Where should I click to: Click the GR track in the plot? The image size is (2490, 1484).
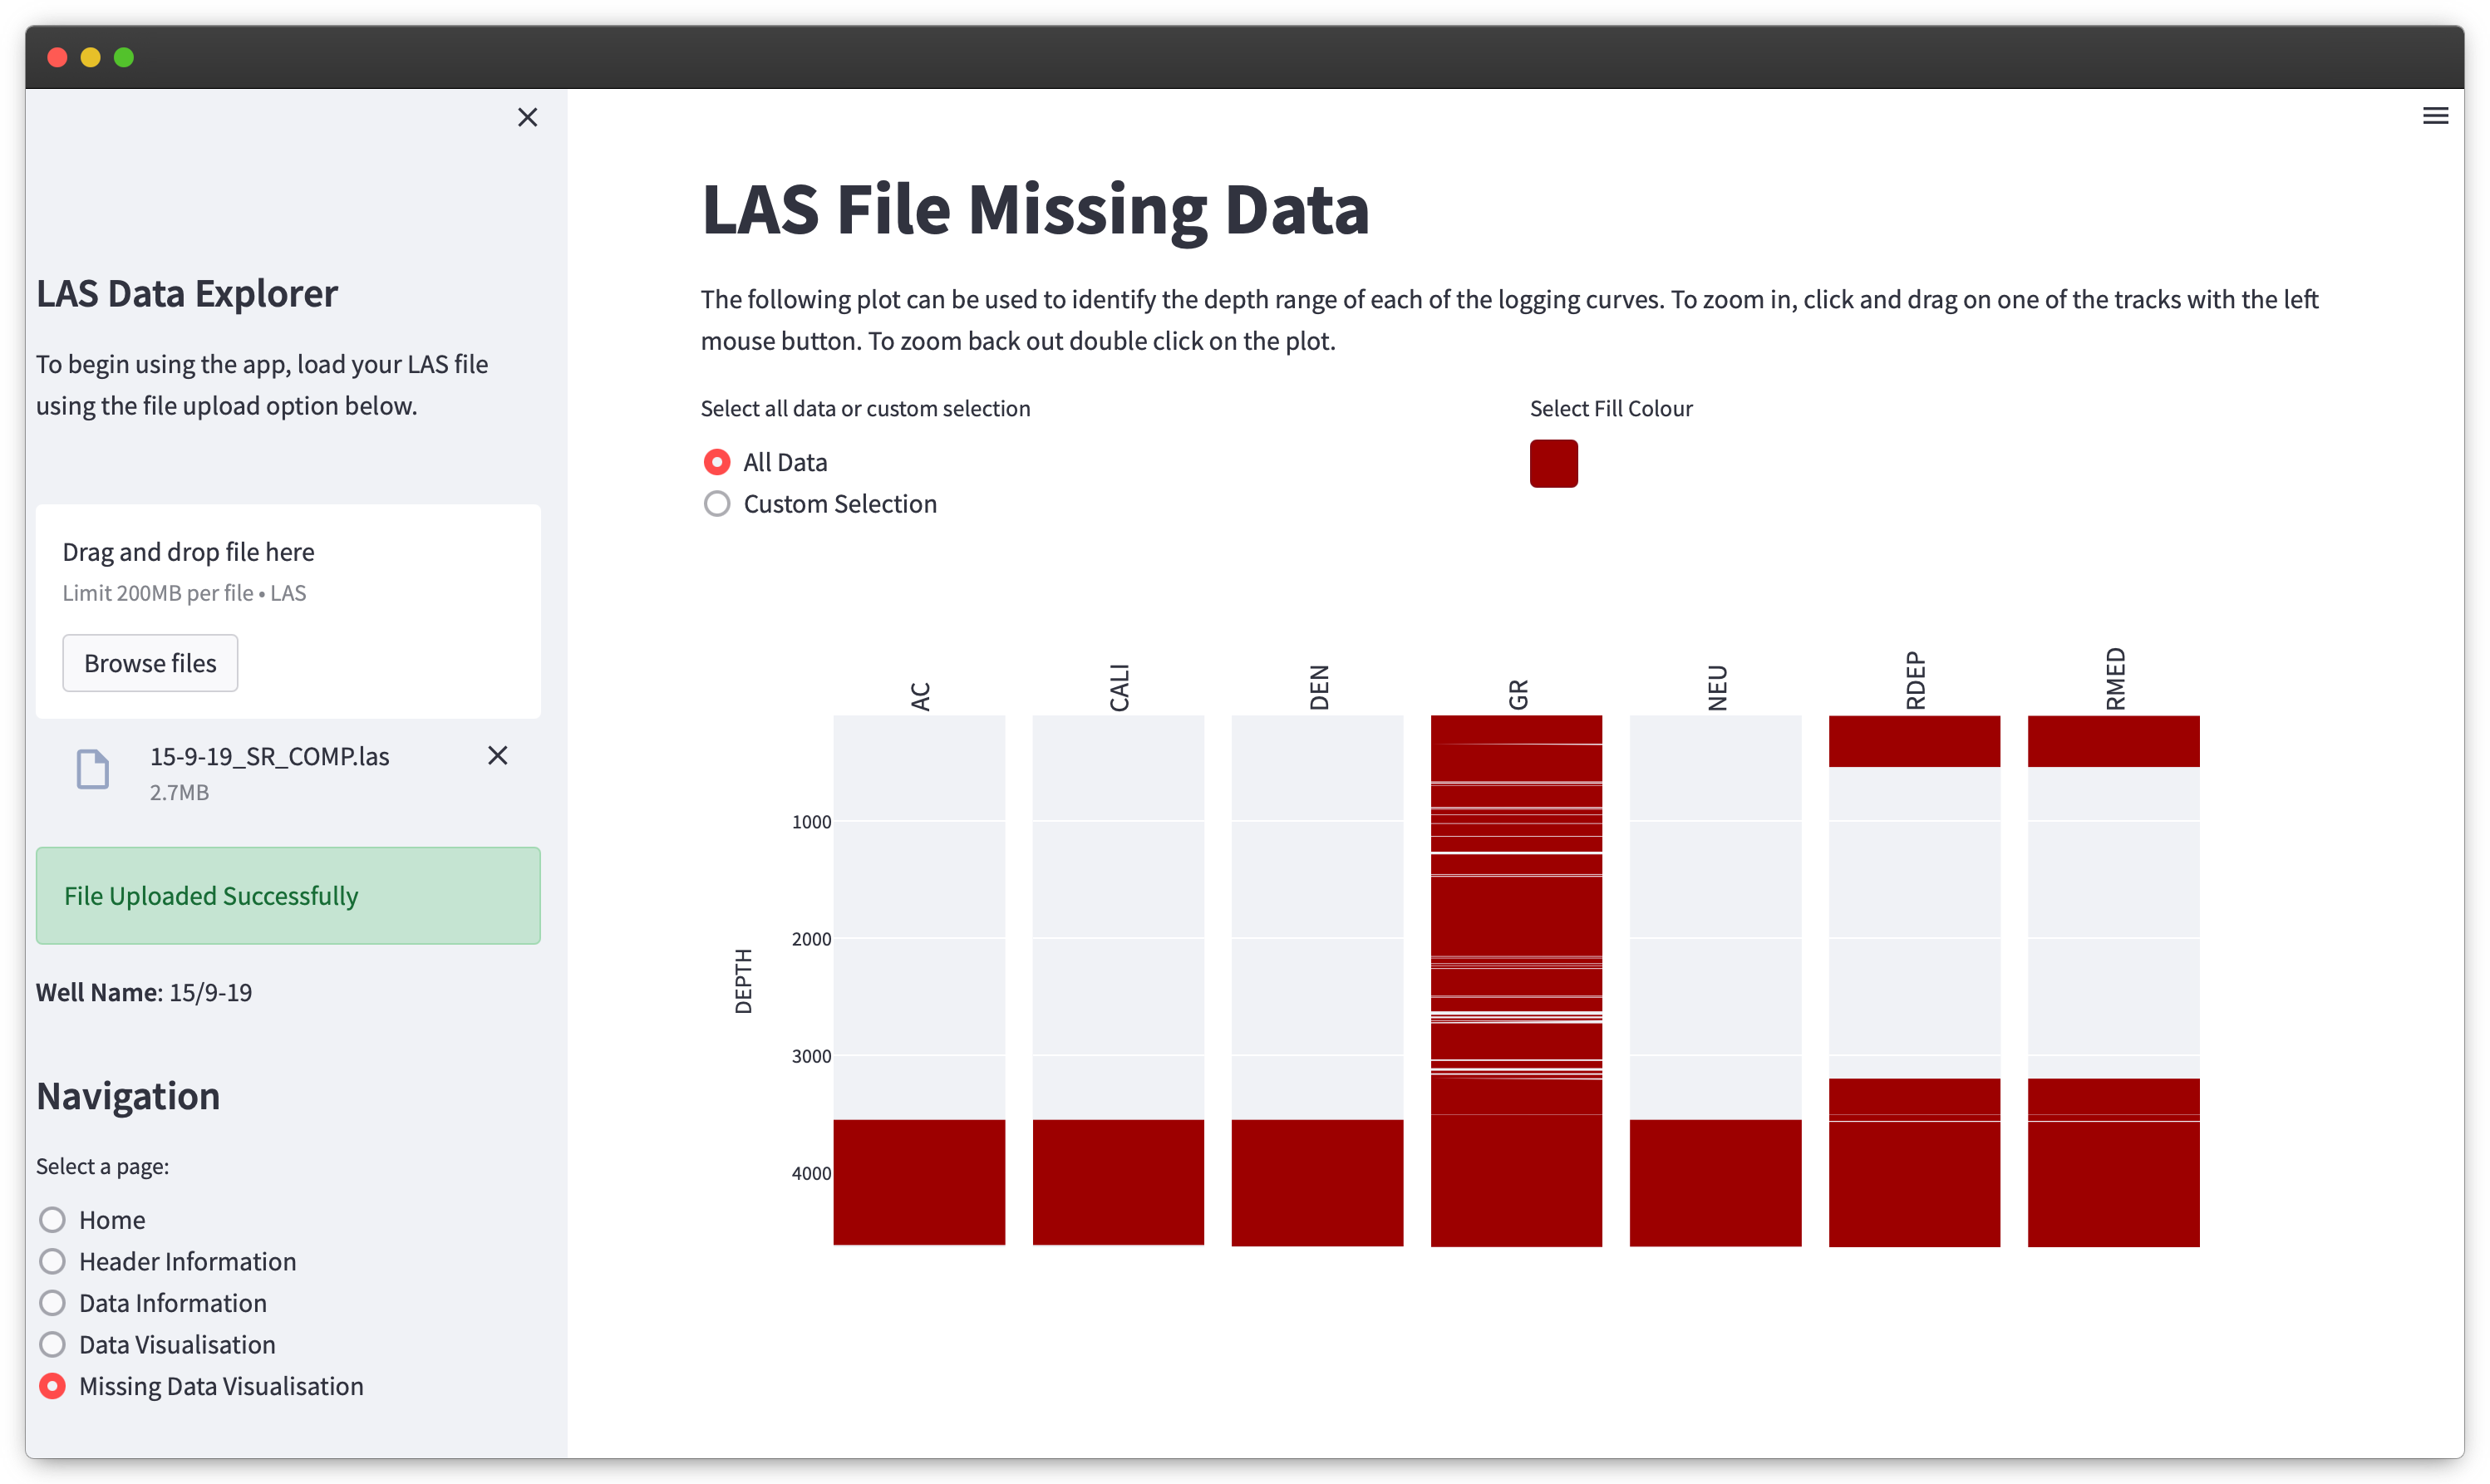coord(1516,980)
